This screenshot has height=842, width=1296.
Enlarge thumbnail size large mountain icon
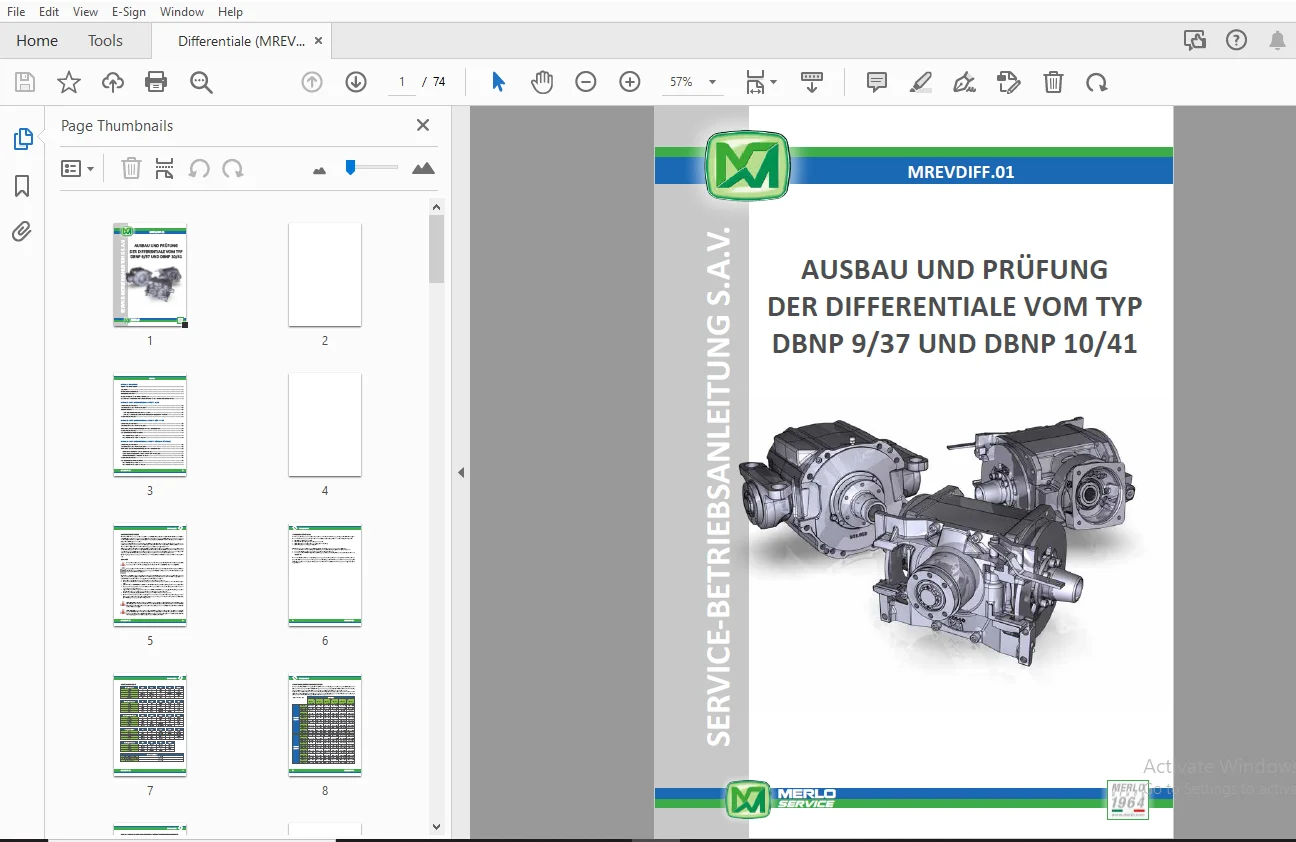424,168
